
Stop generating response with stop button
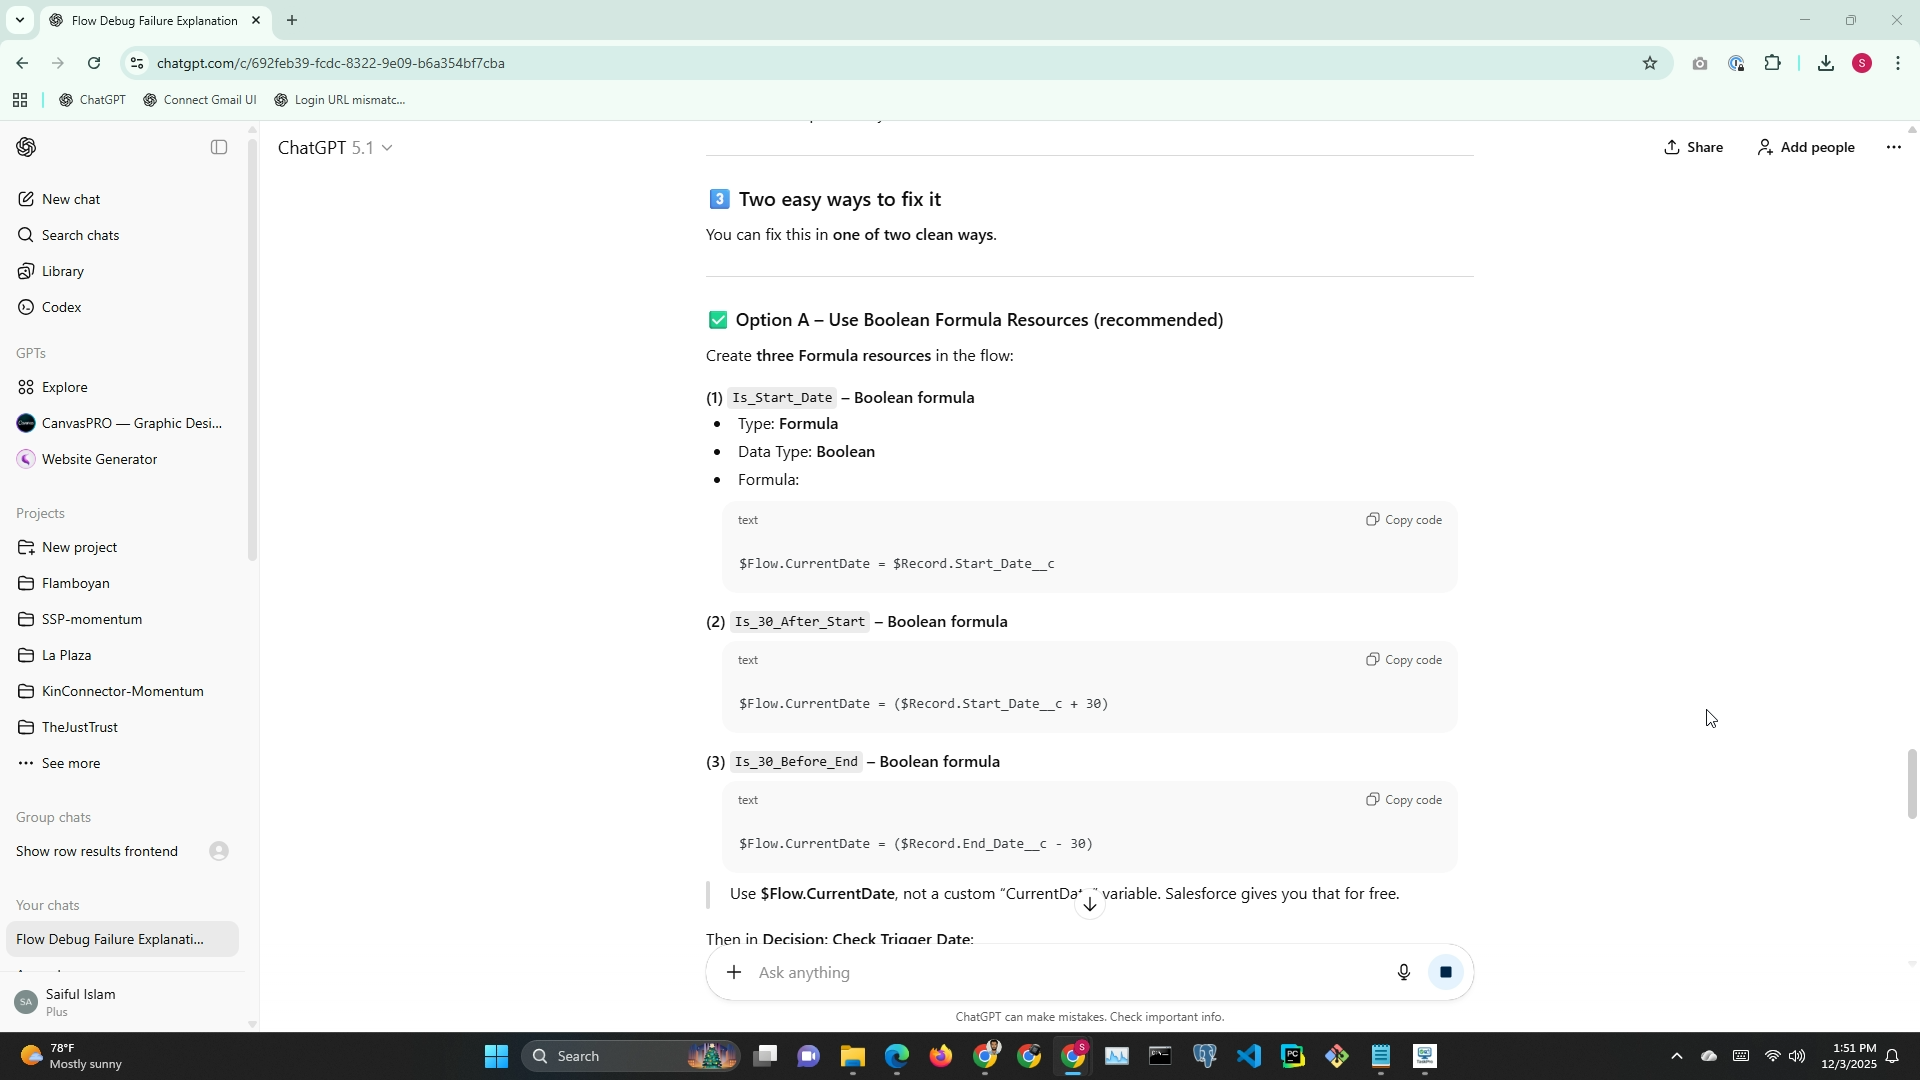tap(1445, 972)
